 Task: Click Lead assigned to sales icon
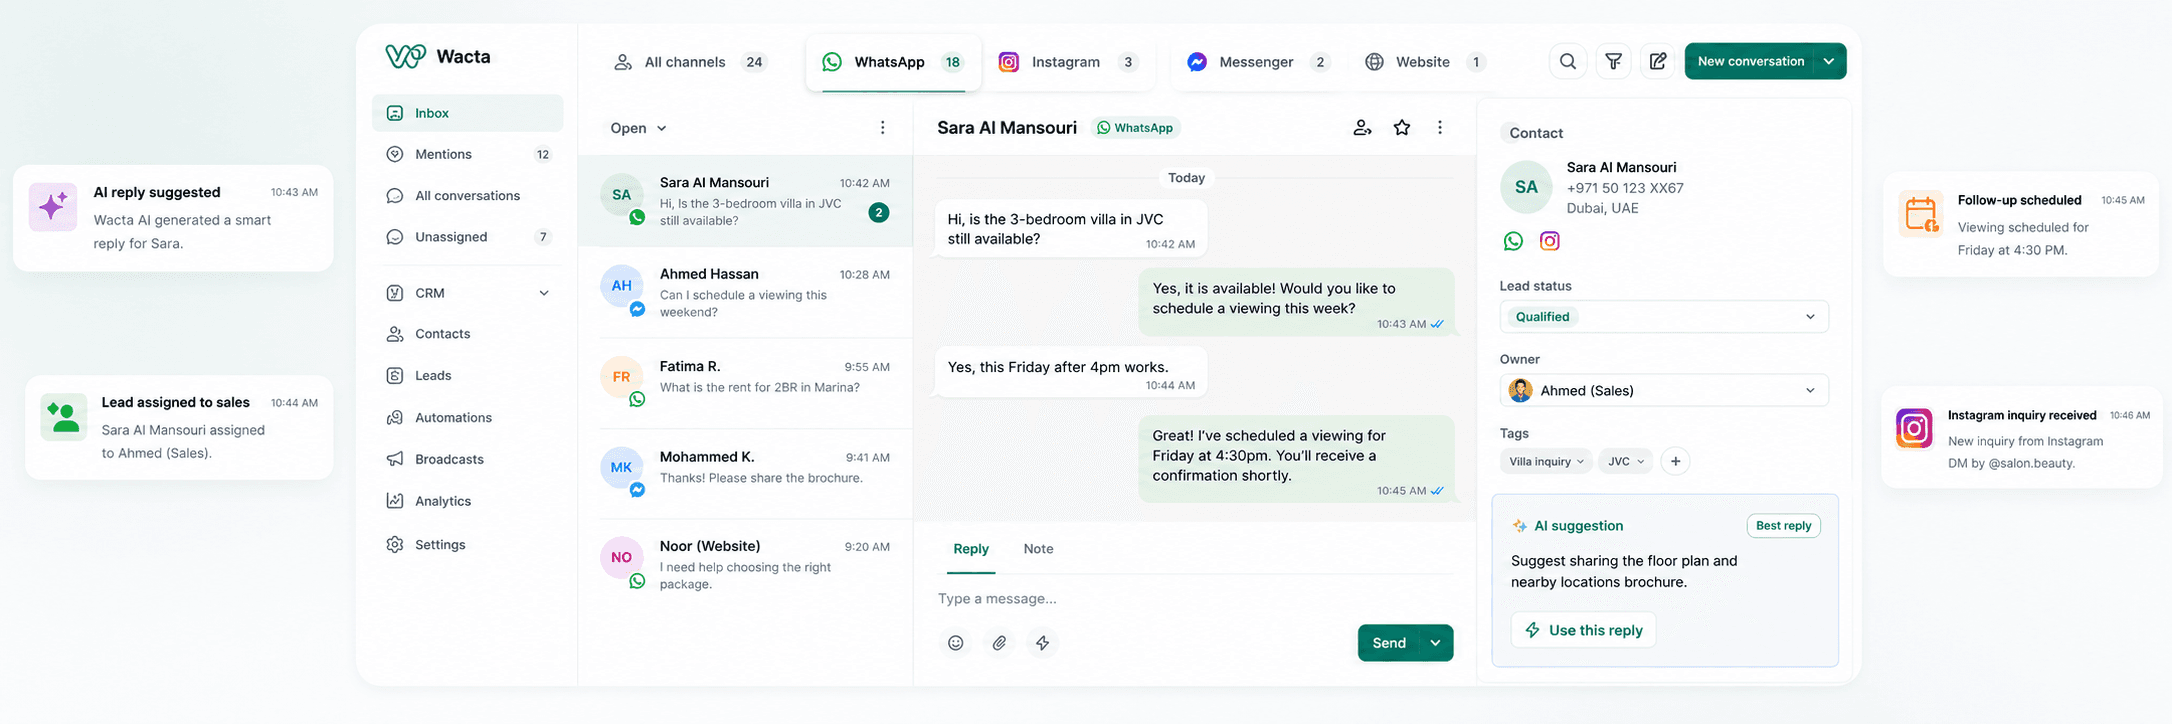tap(64, 417)
